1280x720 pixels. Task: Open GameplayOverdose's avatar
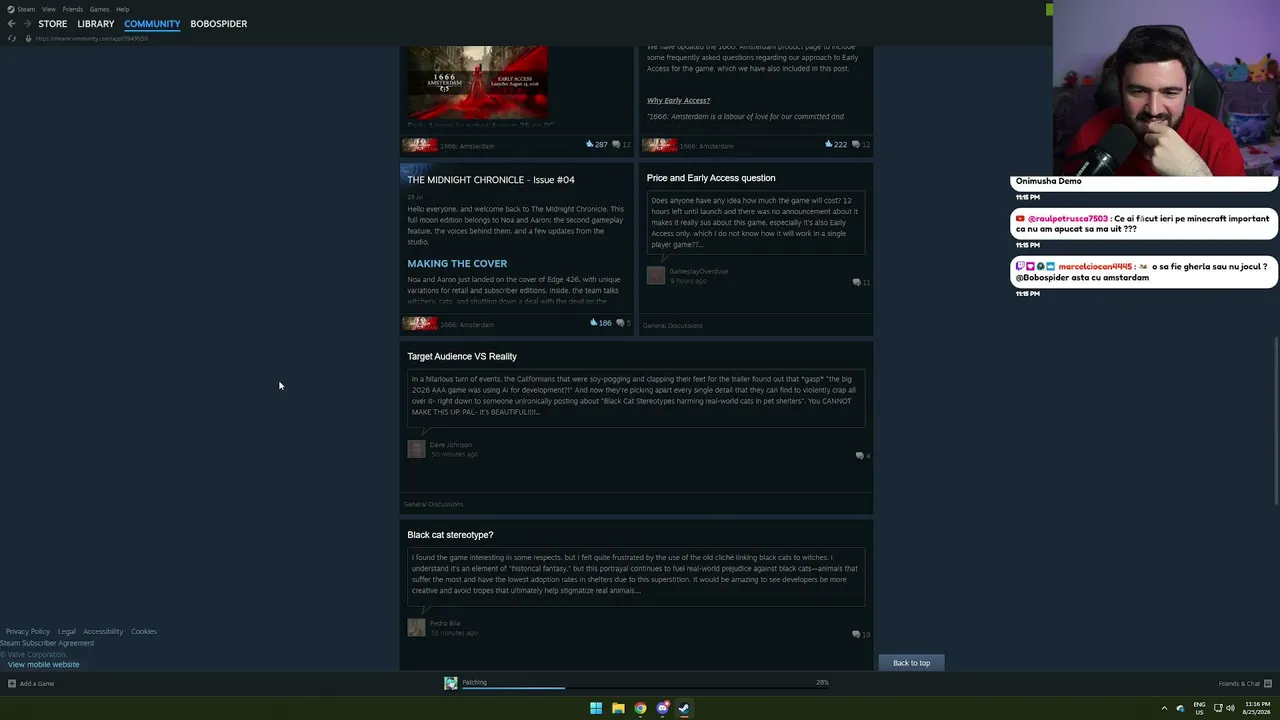point(656,275)
